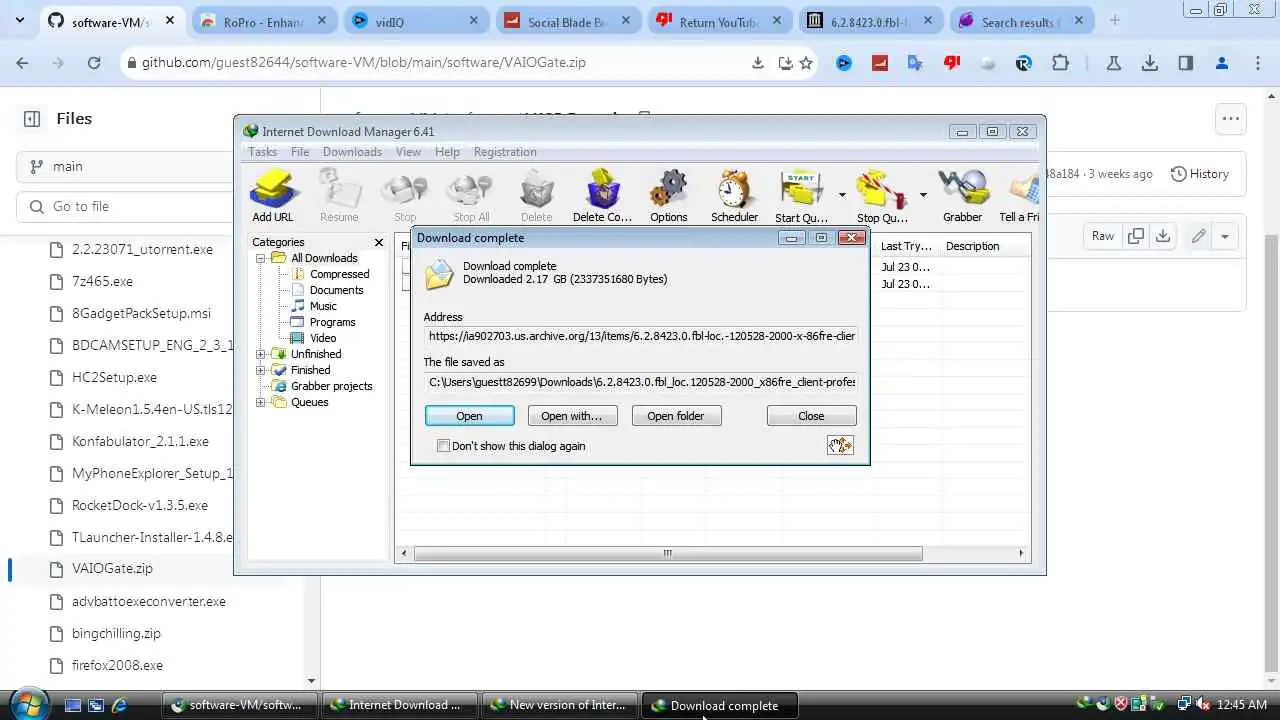1280x720 pixels.
Task: Click the Tell a Friend toolbar icon
Action: point(1020,196)
